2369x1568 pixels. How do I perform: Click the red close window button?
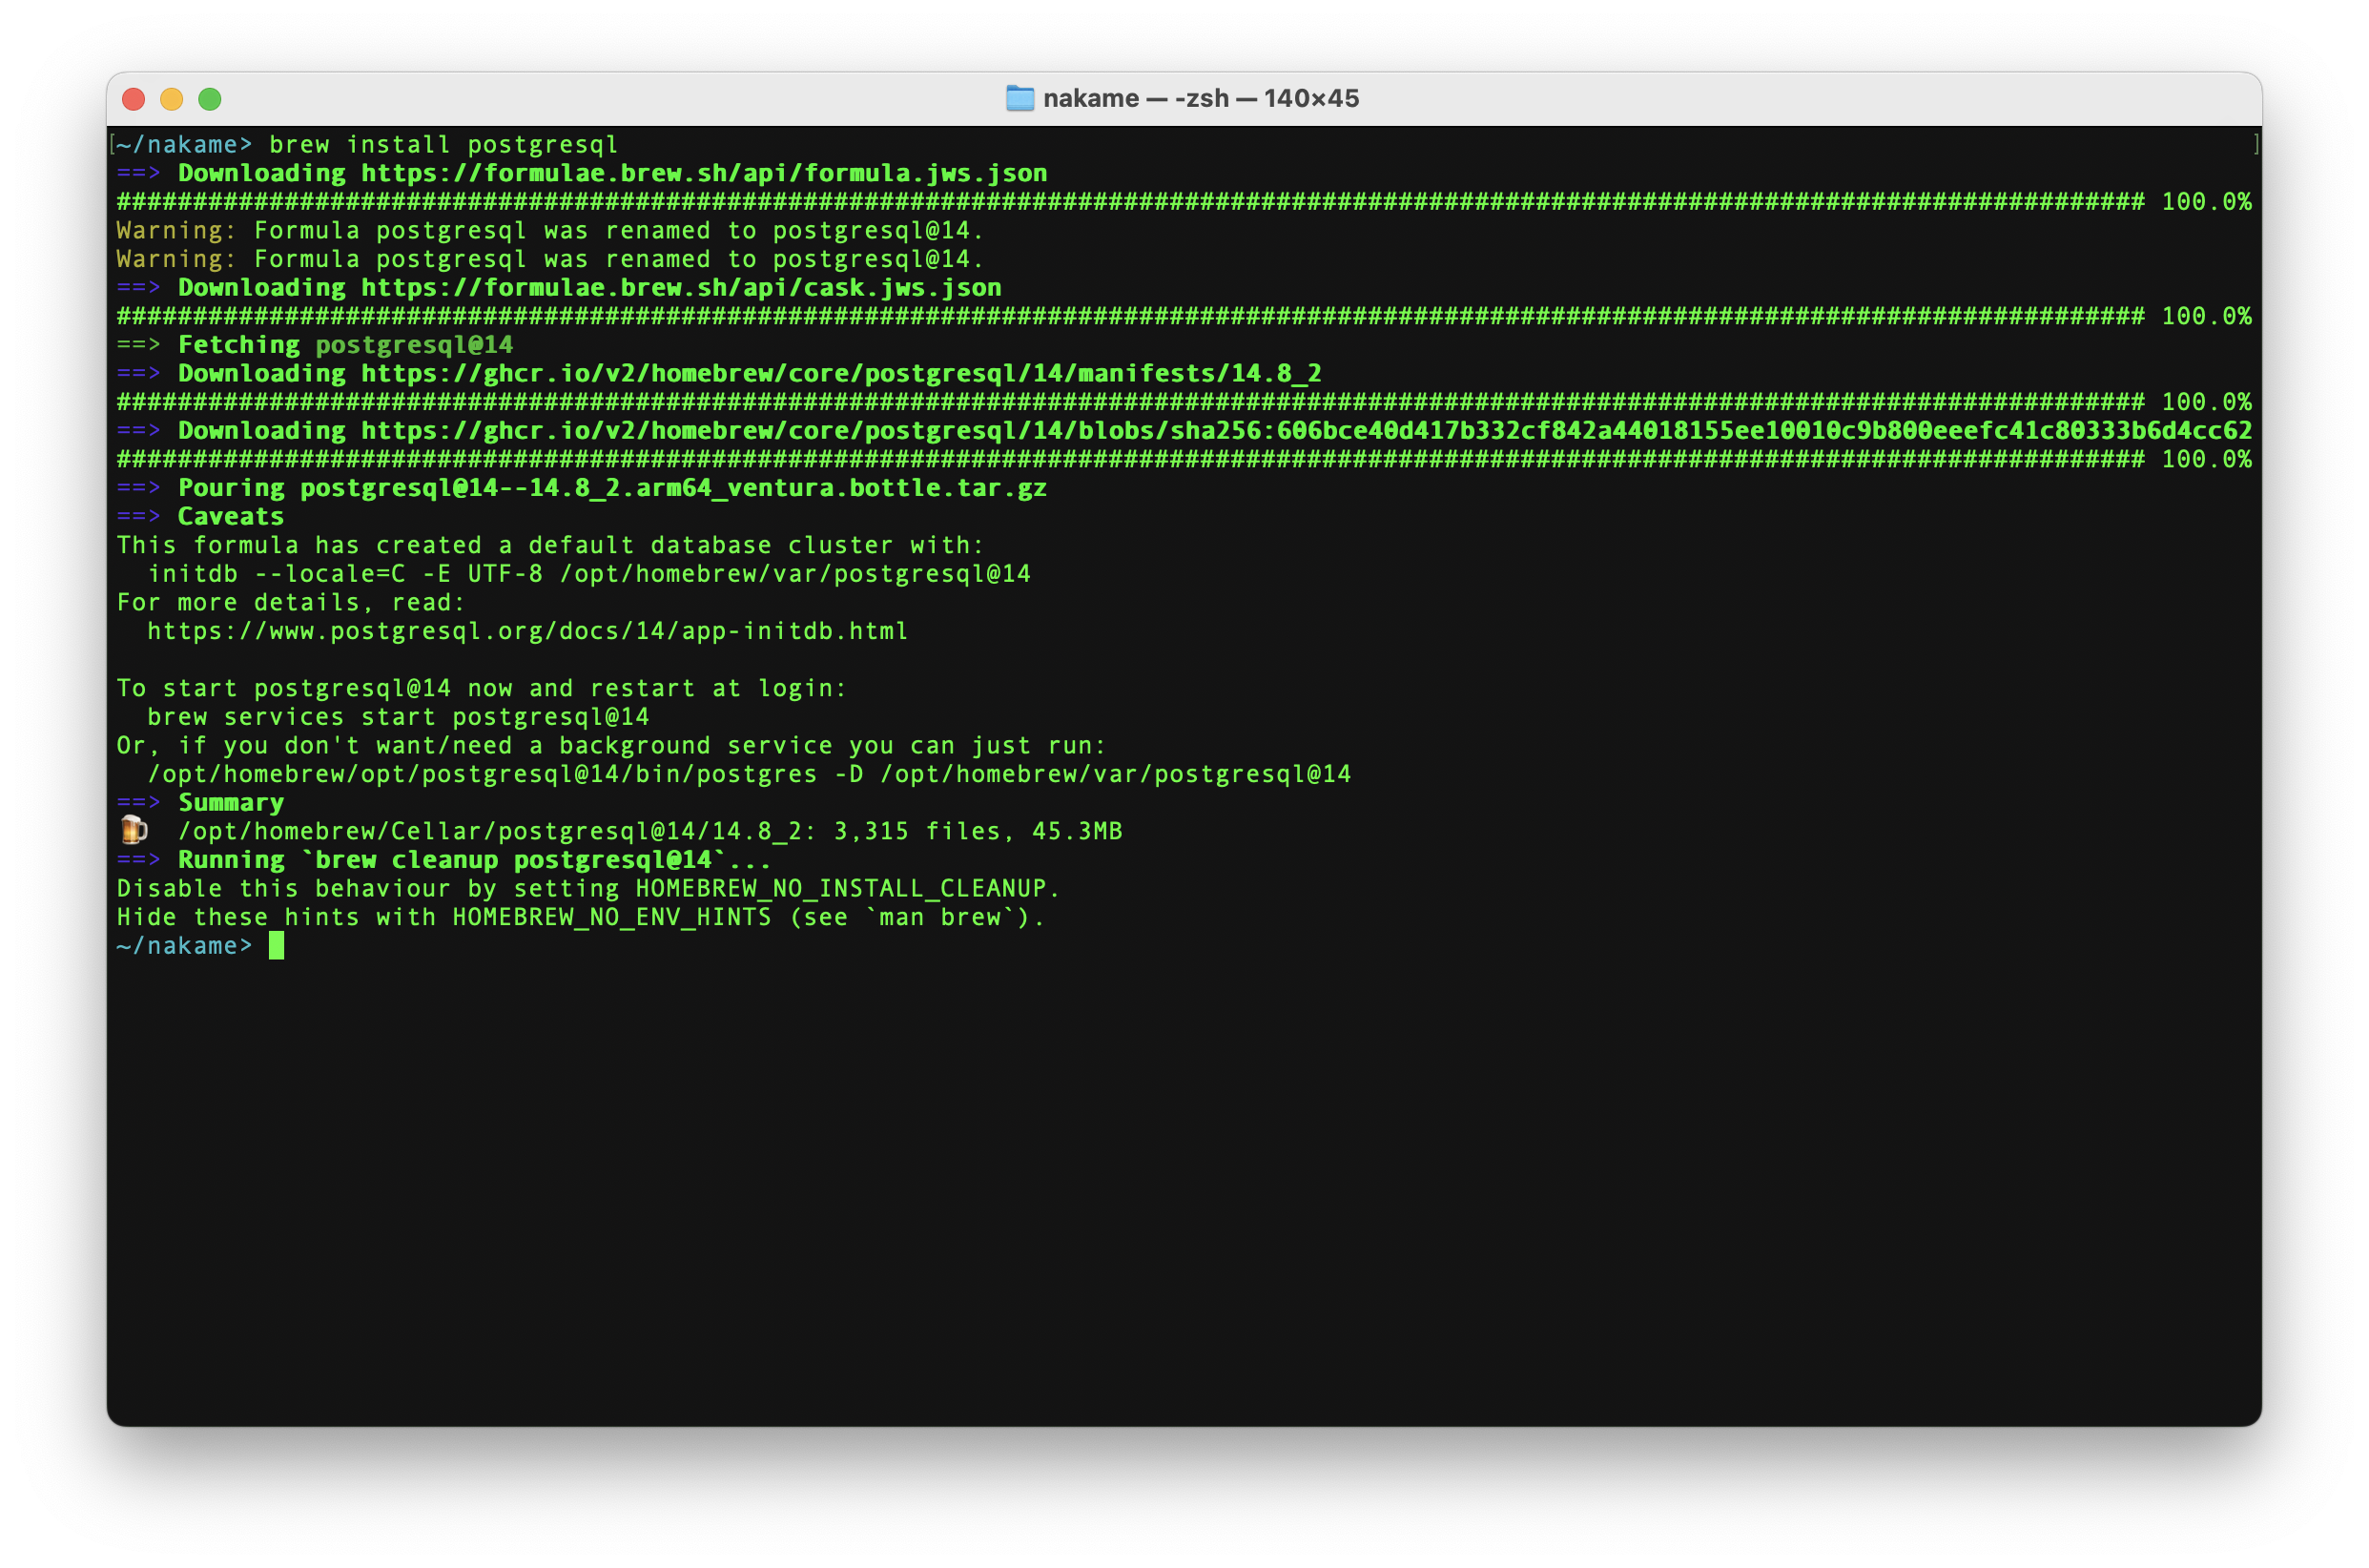click(133, 99)
